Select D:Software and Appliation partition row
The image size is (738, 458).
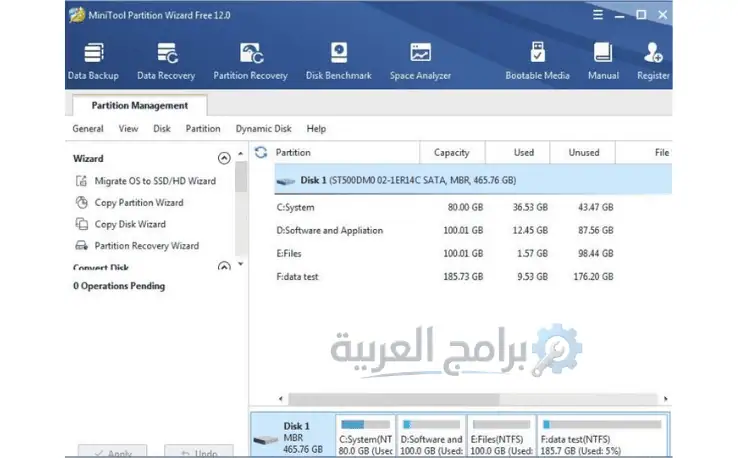click(x=473, y=230)
